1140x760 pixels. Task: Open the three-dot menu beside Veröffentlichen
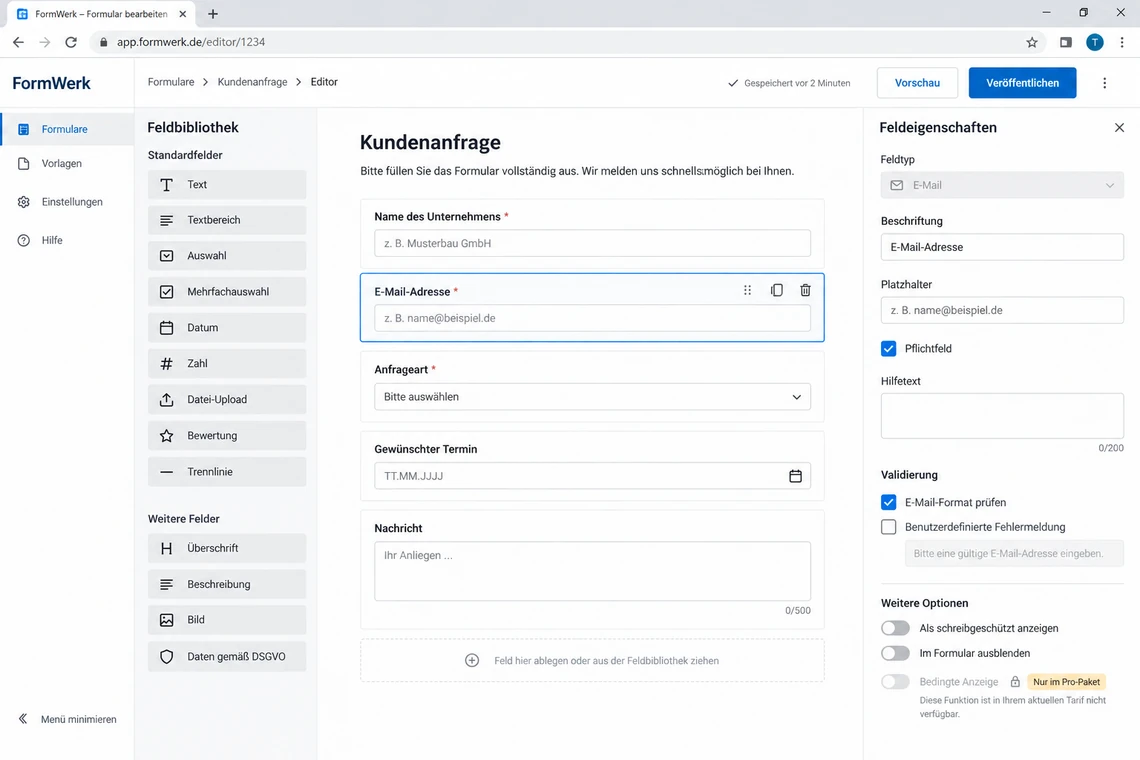coord(1104,83)
